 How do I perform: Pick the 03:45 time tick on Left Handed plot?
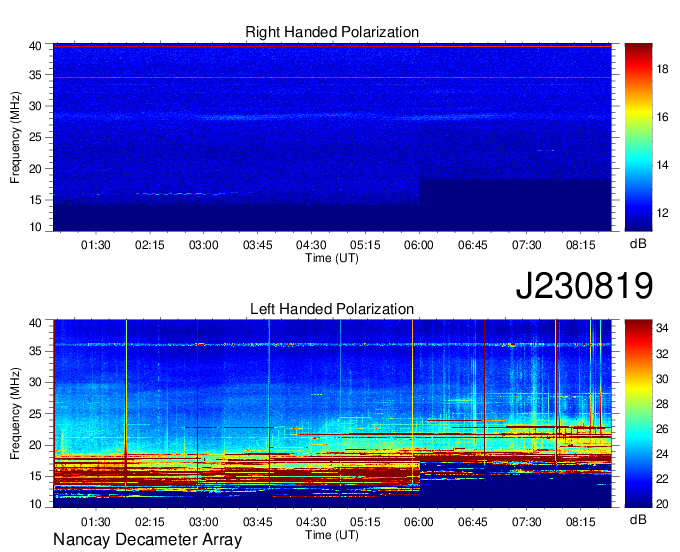pos(257,522)
